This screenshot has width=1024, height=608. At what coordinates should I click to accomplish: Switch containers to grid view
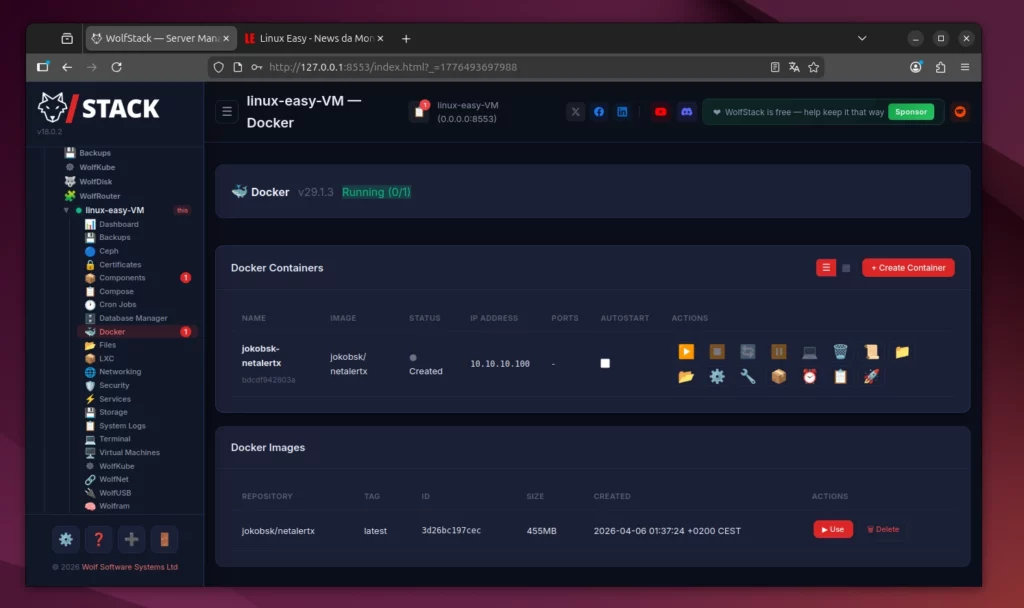click(x=846, y=267)
